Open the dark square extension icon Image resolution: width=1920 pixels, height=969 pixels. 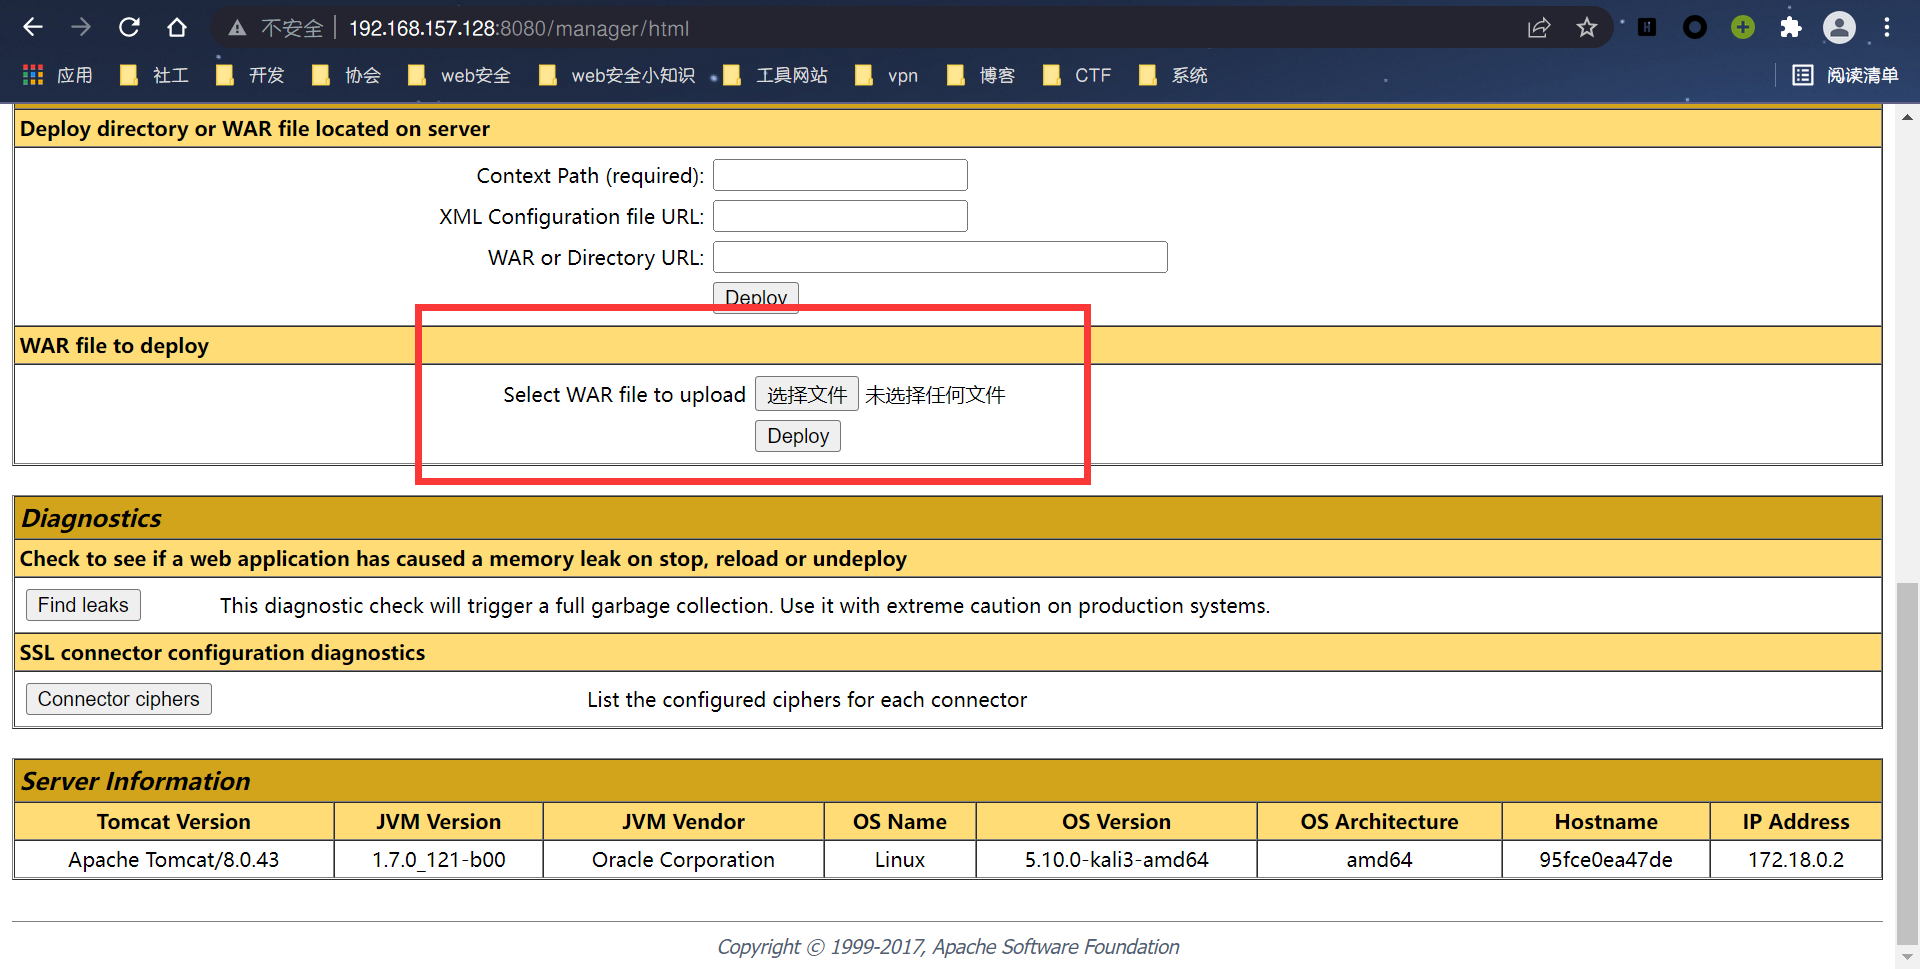[x=1647, y=28]
